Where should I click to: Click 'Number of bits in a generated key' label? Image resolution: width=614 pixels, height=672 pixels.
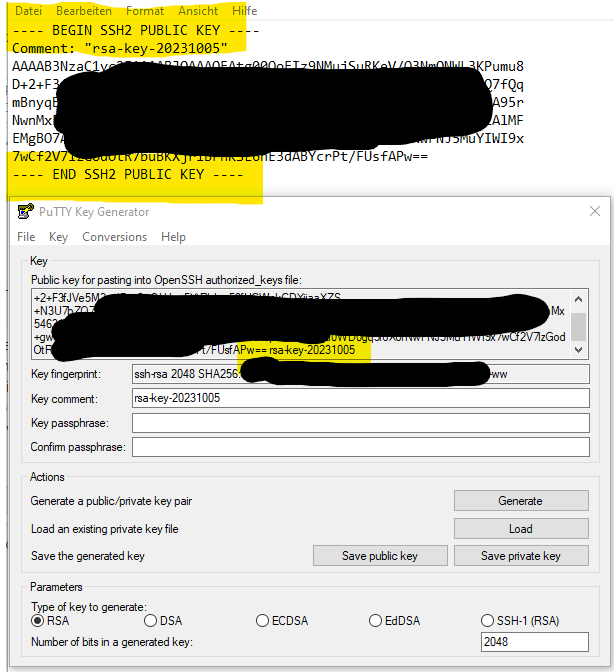coord(112,642)
